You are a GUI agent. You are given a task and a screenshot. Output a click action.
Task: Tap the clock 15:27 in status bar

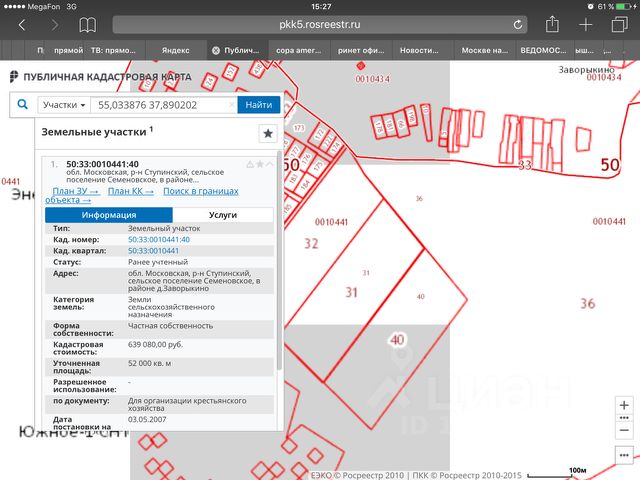[321, 7]
